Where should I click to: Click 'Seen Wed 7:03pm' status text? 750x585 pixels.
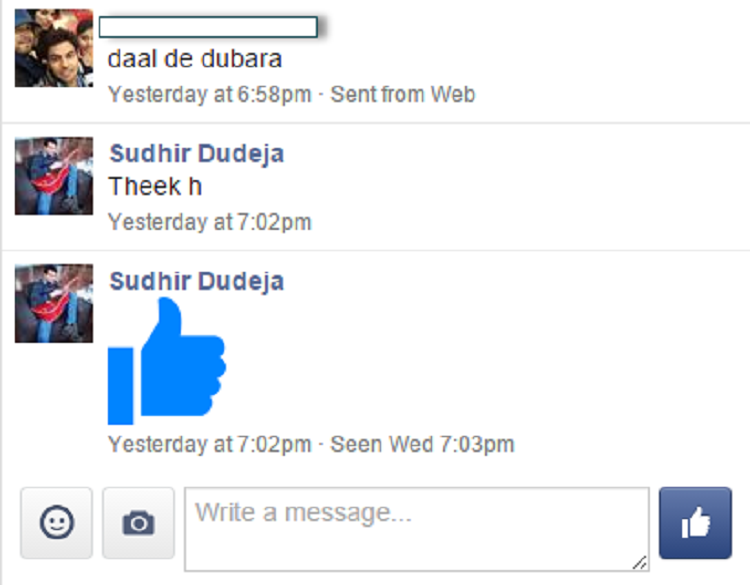(x=422, y=444)
